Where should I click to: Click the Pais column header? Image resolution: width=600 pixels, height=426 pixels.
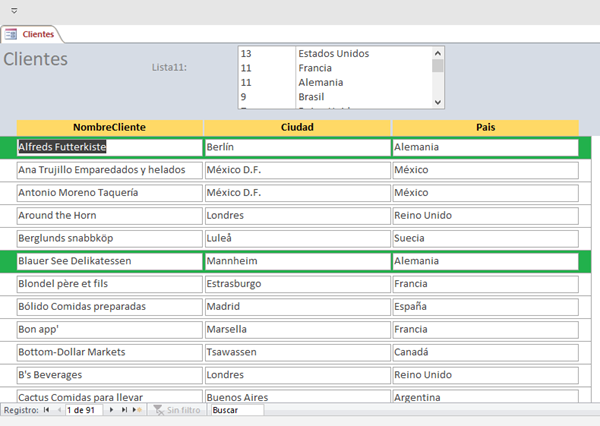[486, 127]
